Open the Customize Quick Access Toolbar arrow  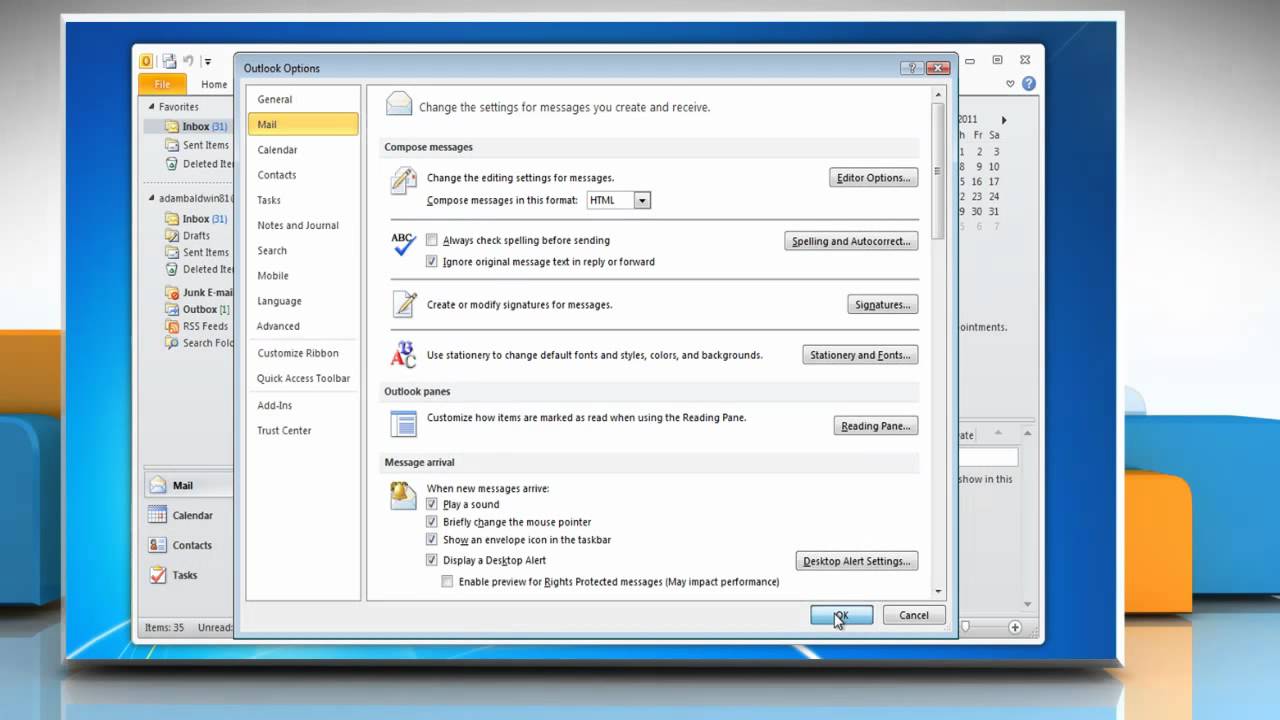tap(207, 62)
